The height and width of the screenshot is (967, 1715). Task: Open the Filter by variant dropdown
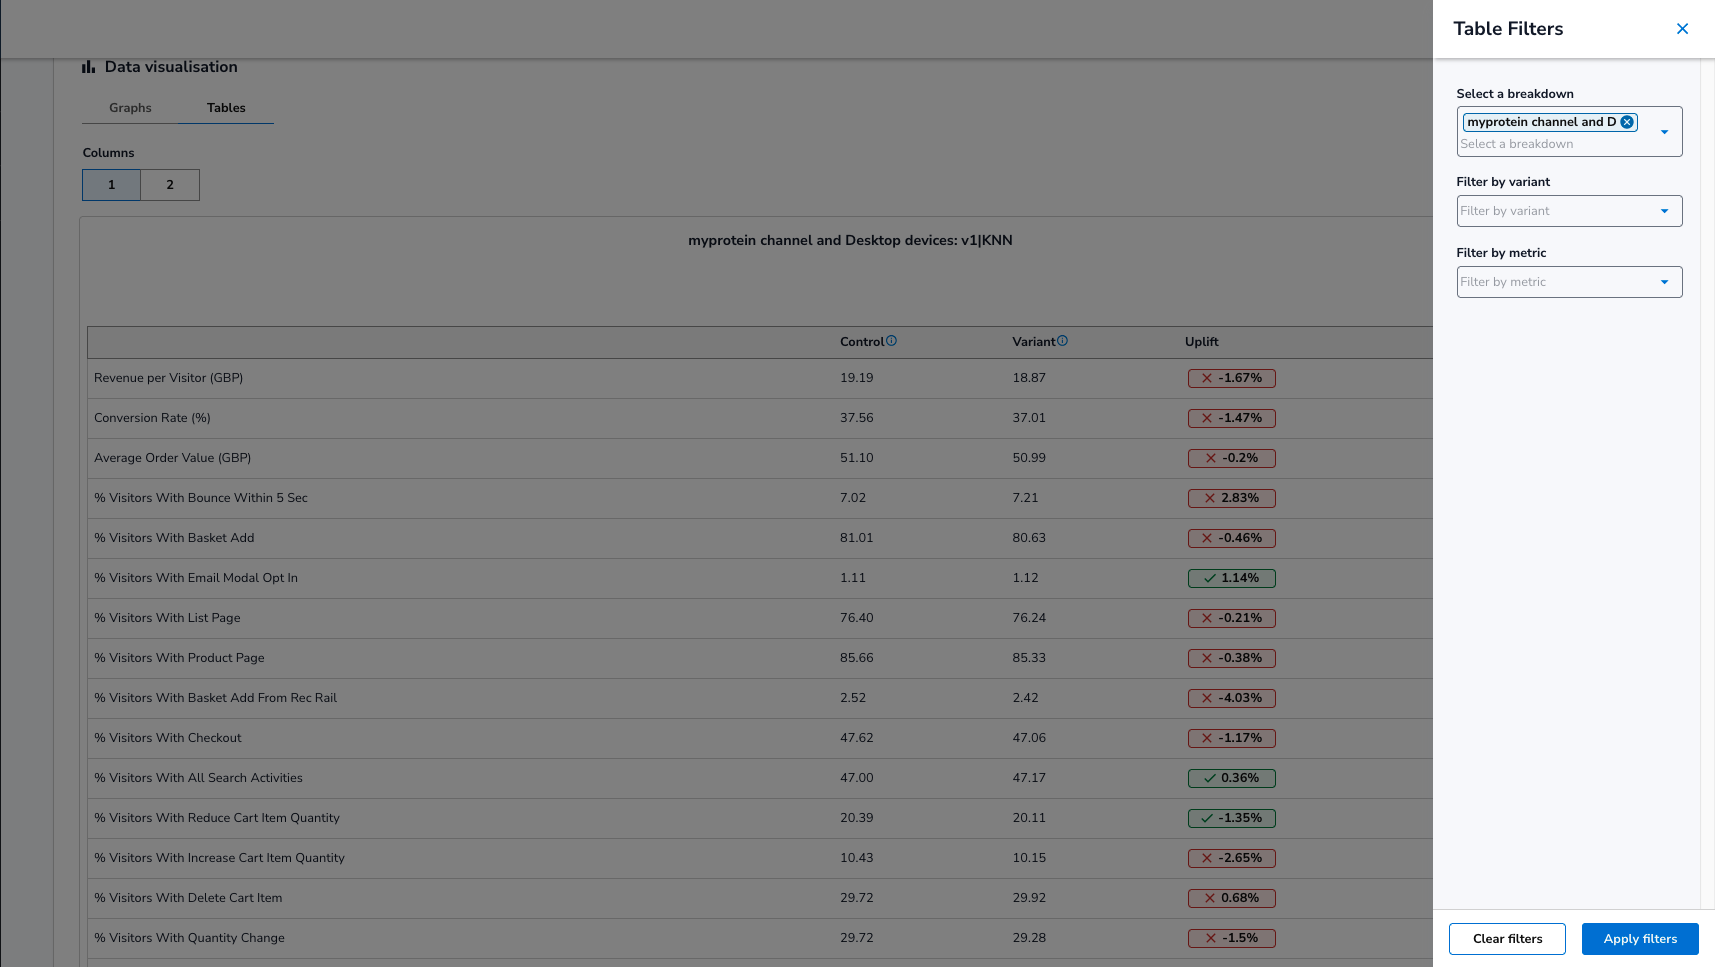click(x=1568, y=211)
